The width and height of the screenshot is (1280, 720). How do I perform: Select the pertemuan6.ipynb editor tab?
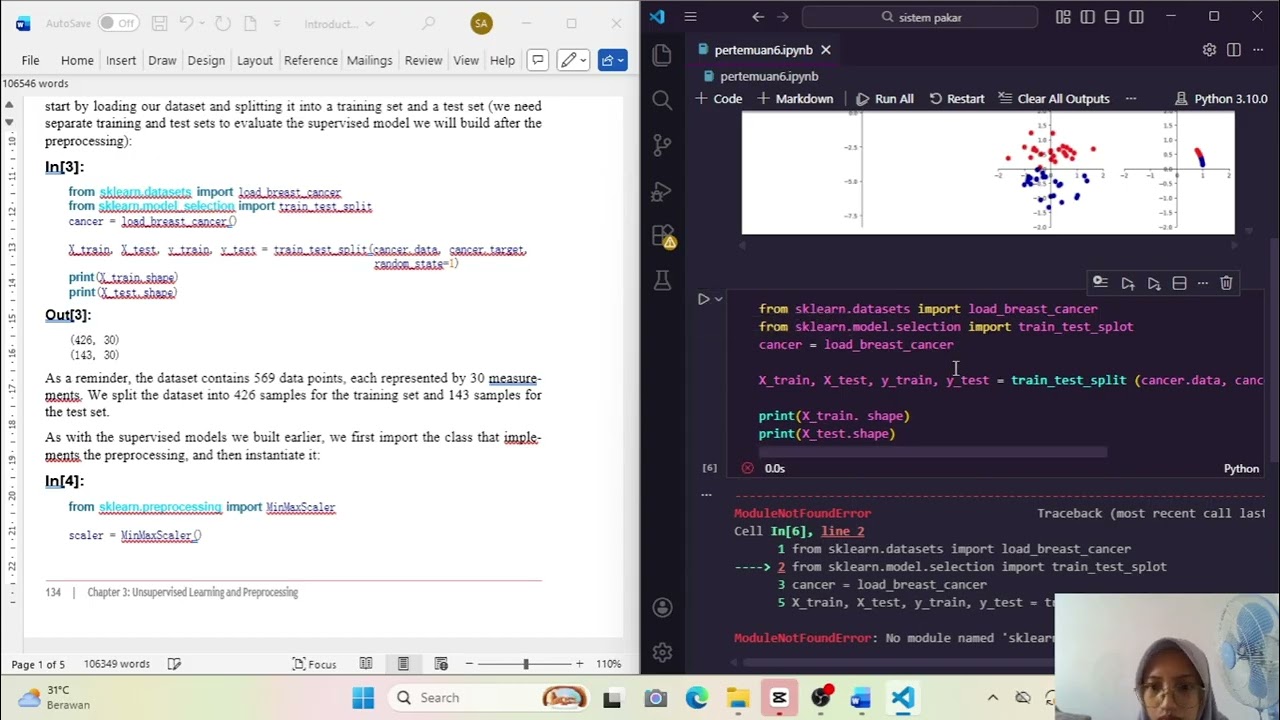click(762, 50)
